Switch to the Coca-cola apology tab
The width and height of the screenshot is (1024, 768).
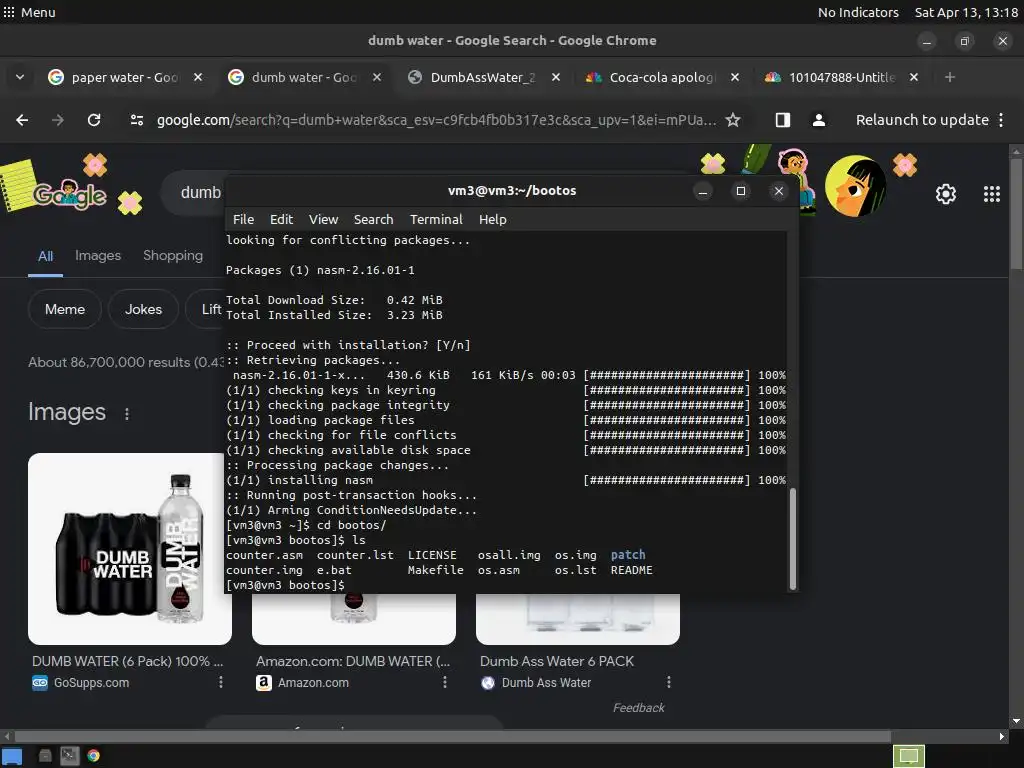coord(660,77)
